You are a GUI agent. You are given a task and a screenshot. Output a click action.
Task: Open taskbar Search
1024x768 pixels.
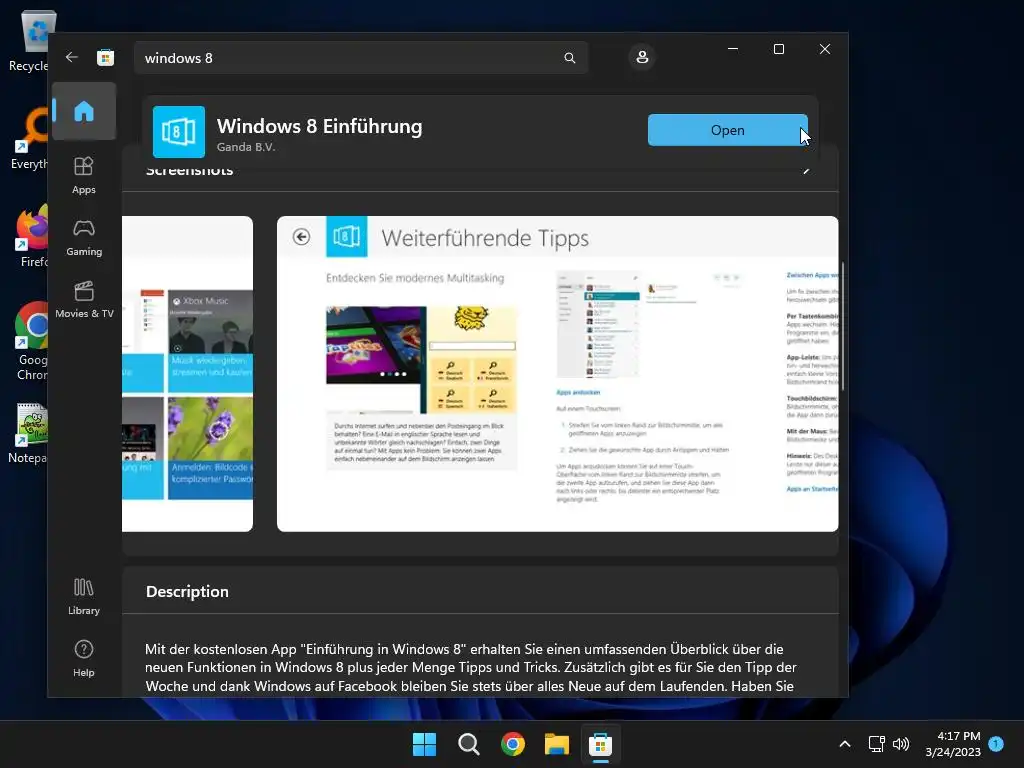[469, 744]
